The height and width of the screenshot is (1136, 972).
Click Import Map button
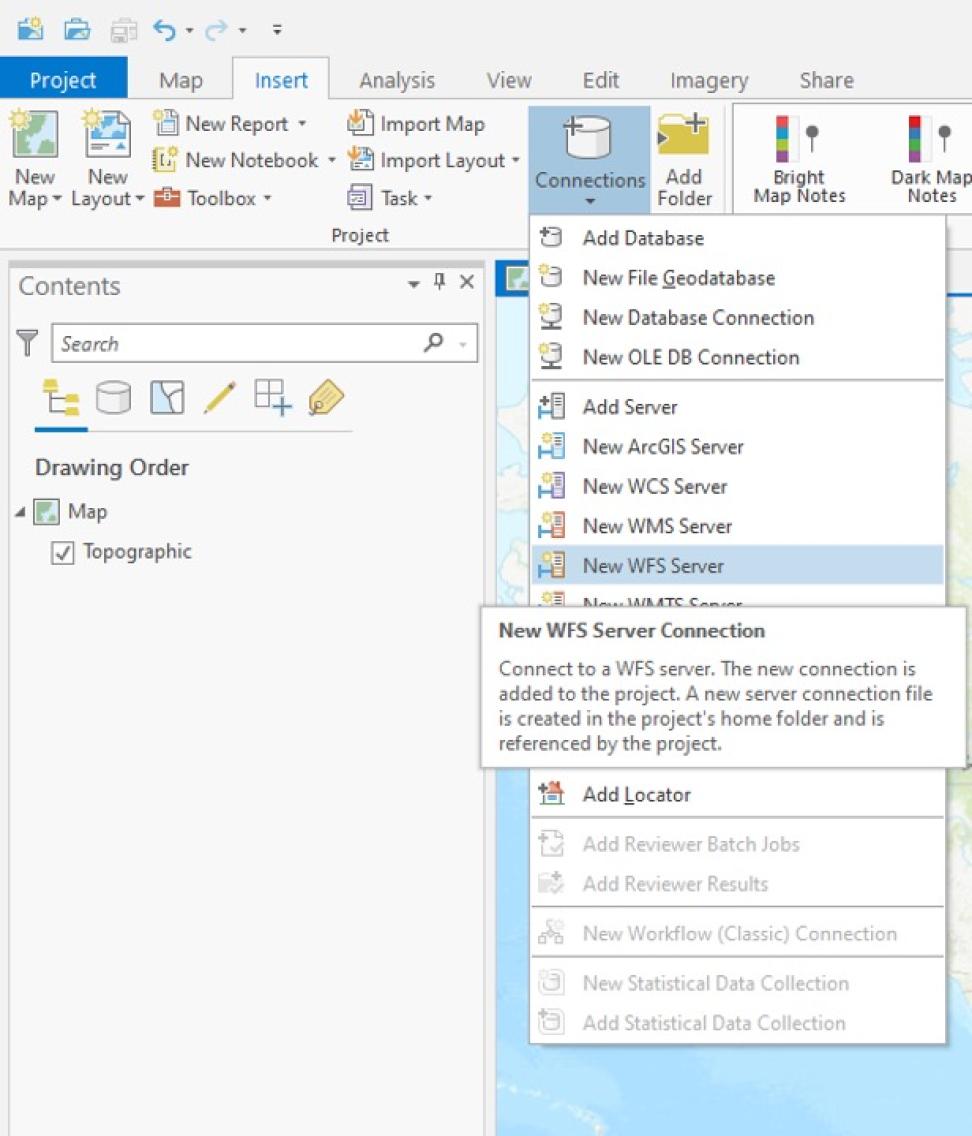416,124
